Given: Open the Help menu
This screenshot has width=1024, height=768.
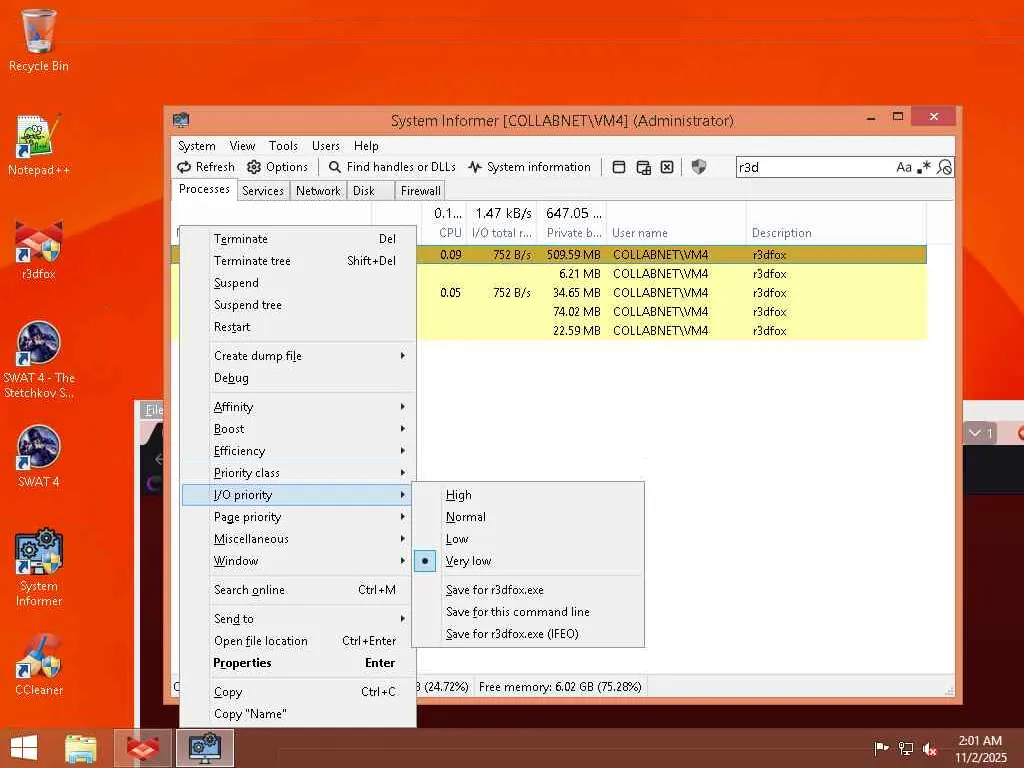Looking at the screenshot, I should [x=366, y=146].
